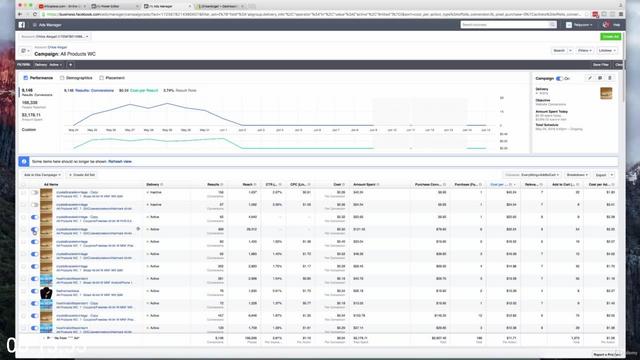Sort by the Amount Spent column header
The image size is (640, 360).
click(366, 184)
